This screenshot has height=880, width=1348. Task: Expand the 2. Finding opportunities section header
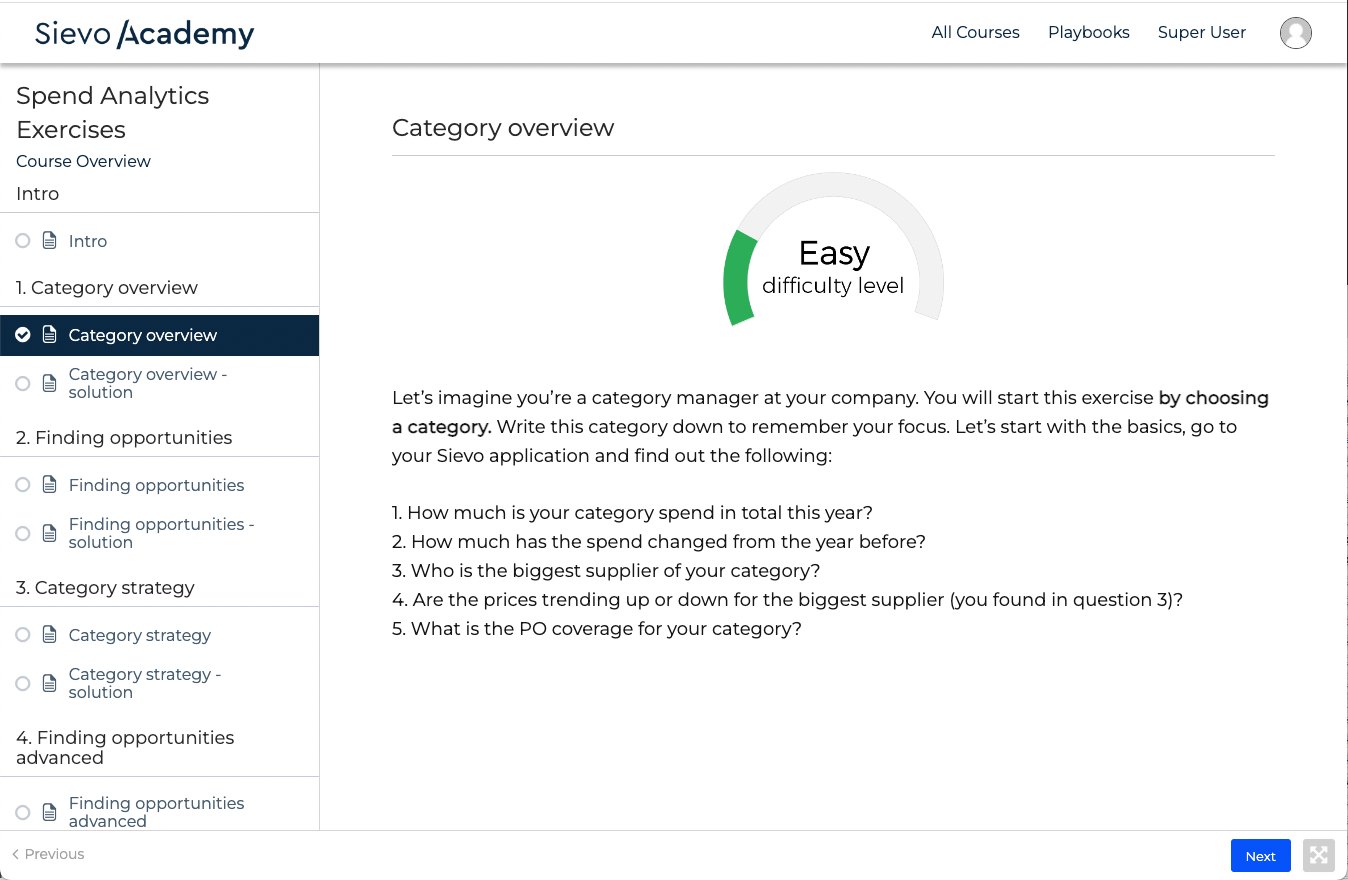click(x=124, y=438)
